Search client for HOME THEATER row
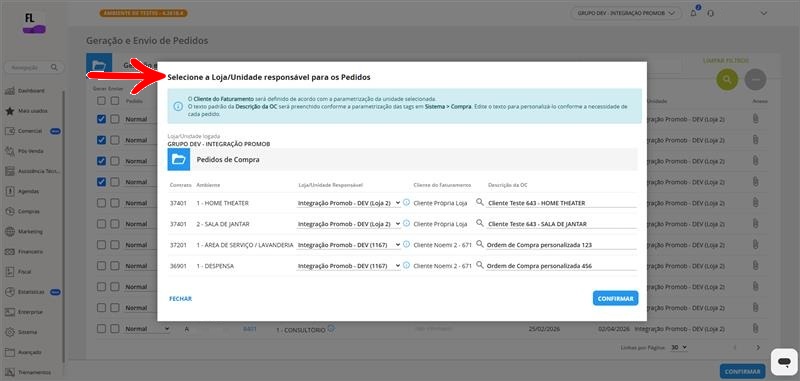 (480, 202)
